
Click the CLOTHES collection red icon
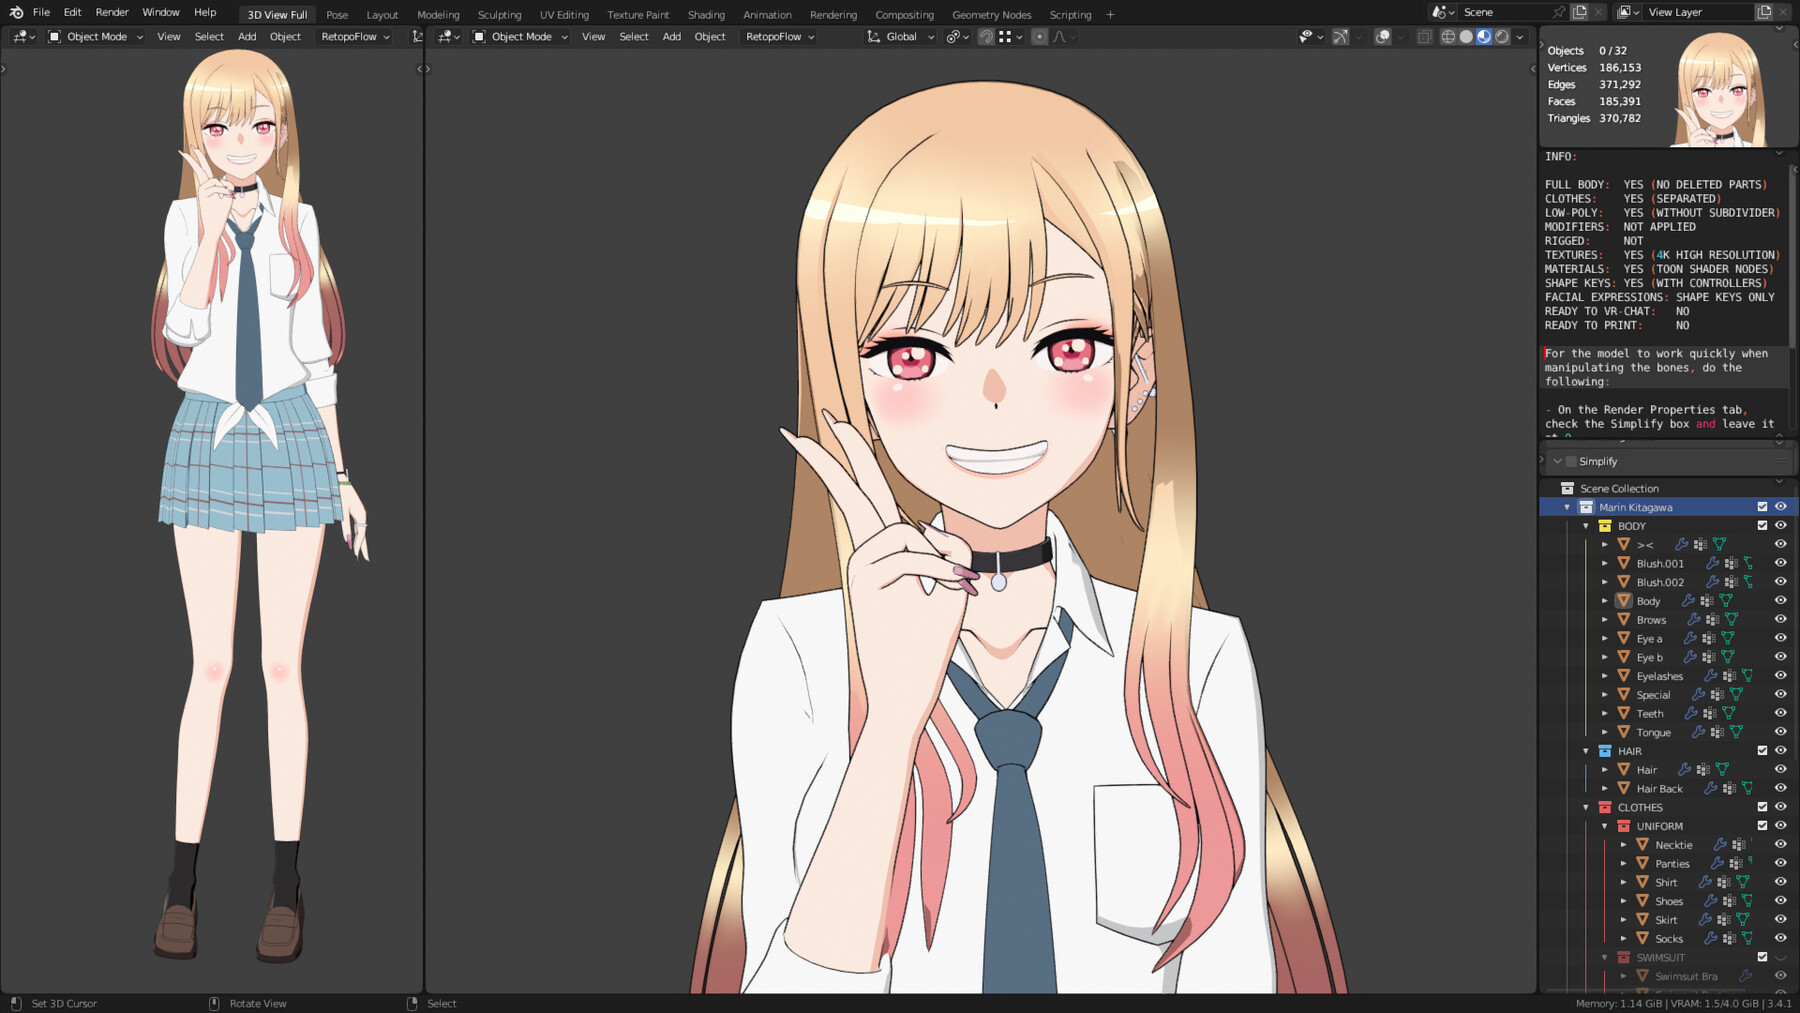pos(1605,807)
